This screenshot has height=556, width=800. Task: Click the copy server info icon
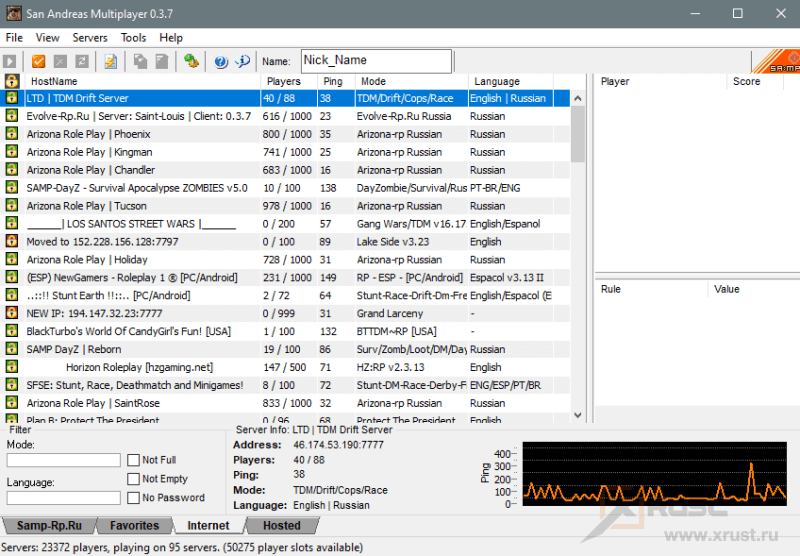(139, 62)
